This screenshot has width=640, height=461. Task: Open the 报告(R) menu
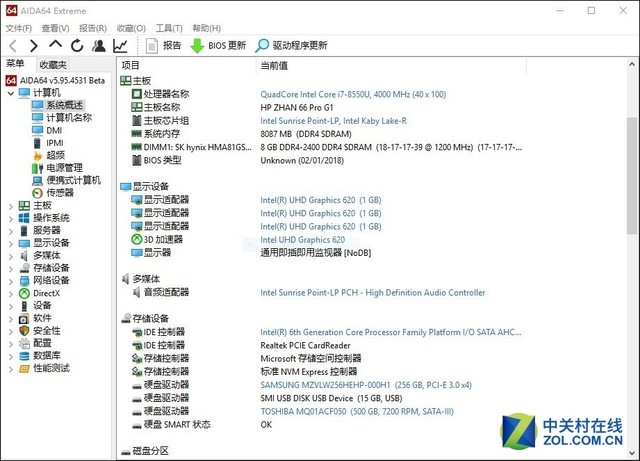pos(92,28)
